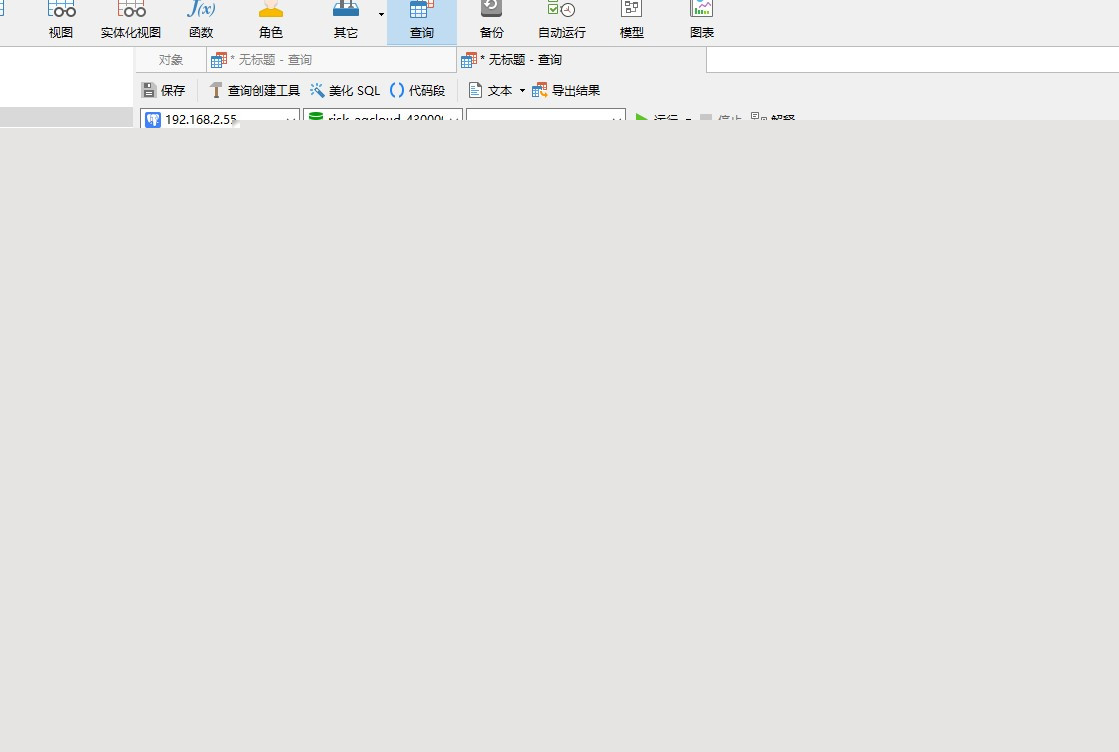Viewport: 1119px width, 752px height.
Task: Click the 其它 (Others) toolbar icon
Action: tap(346, 19)
